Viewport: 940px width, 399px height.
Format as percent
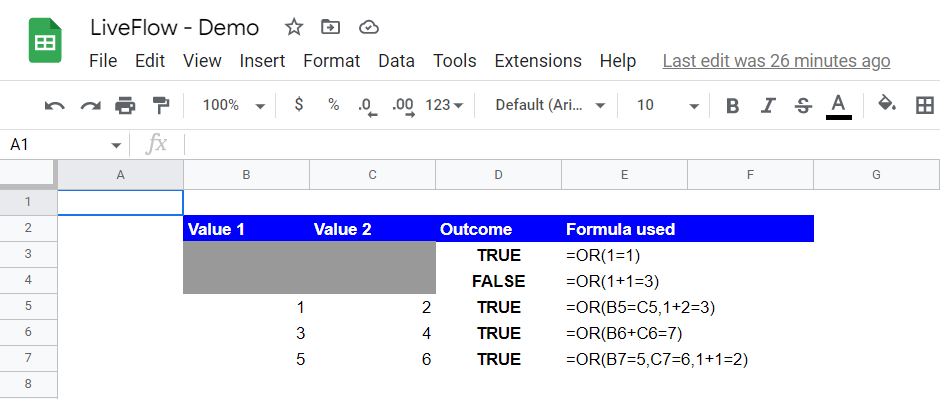coord(333,105)
